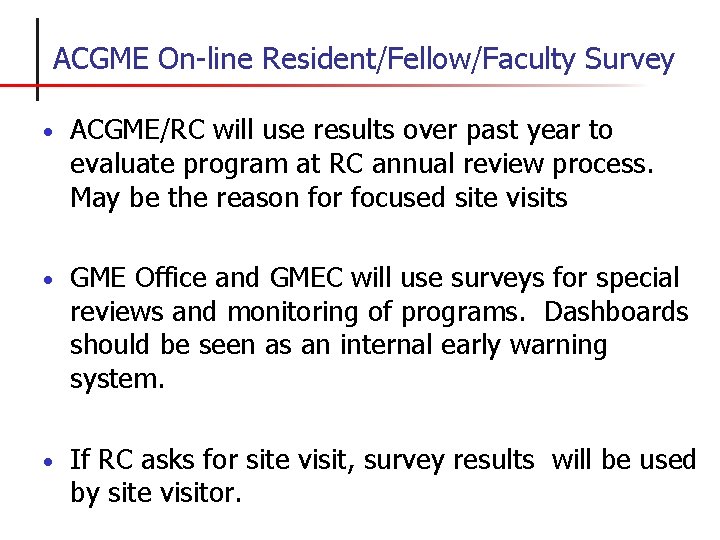Viewport: 720px width, 540px height.
Task: Click the word Dashboards in the second bullet
Action: pos(616,311)
